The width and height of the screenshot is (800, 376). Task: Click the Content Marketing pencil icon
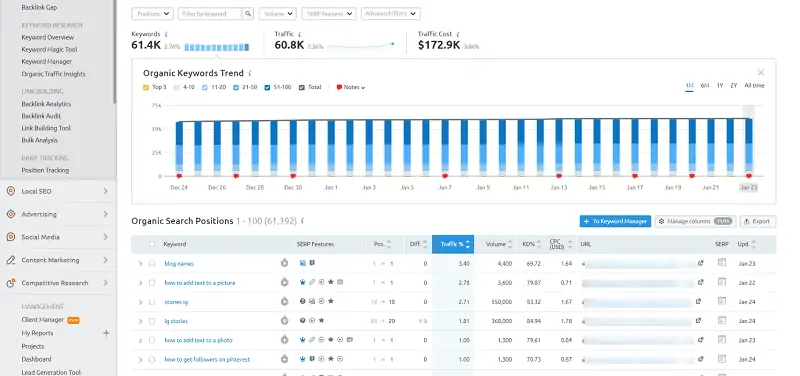11,260
